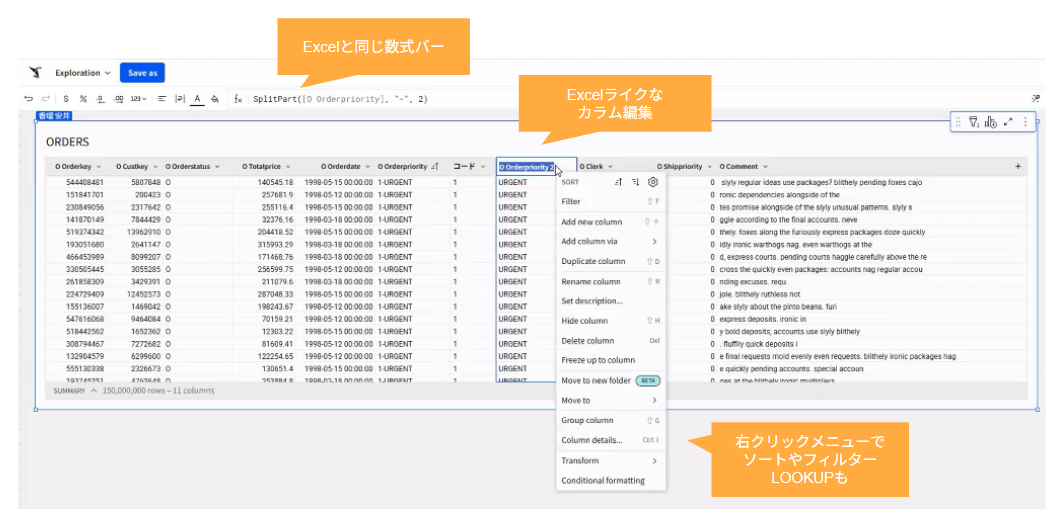This screenshot has height=521, width=1059.
Task: Sort ascending from the context menu SORT row
Action: point(619,182)
